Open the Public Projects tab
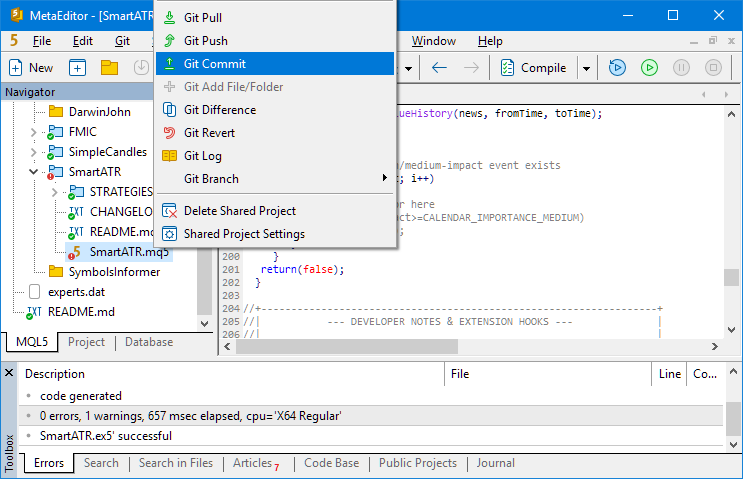This screenshot has width=743, height=479. point(418,463)
